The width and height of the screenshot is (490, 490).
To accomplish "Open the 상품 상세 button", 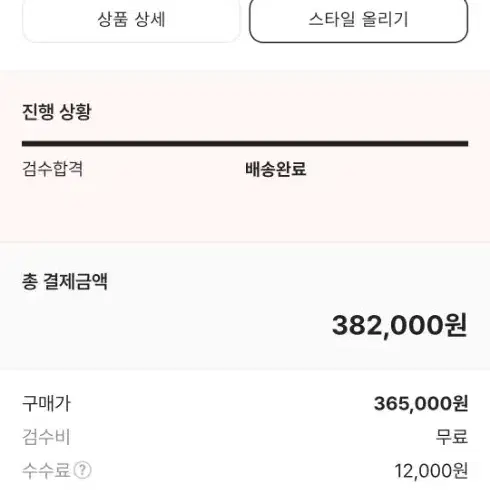I will coord(131,19).
